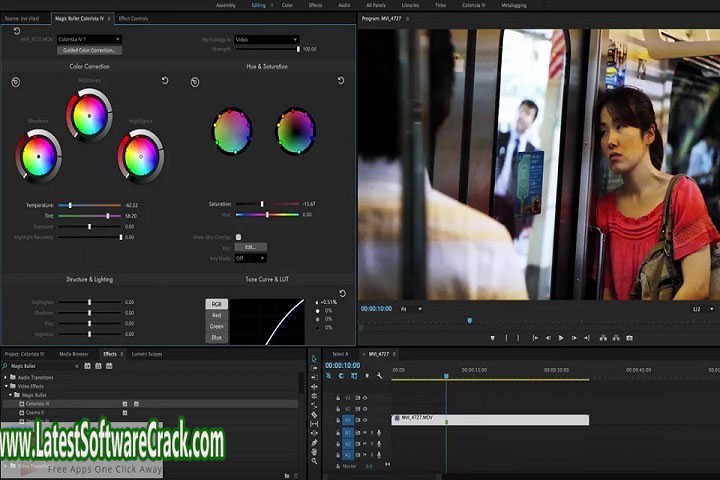Image resolution: width=720 pixels, height=480 pixels.
Task: Open the Media Browser tab
Action: pyautogui.click(x=74, y=354)
